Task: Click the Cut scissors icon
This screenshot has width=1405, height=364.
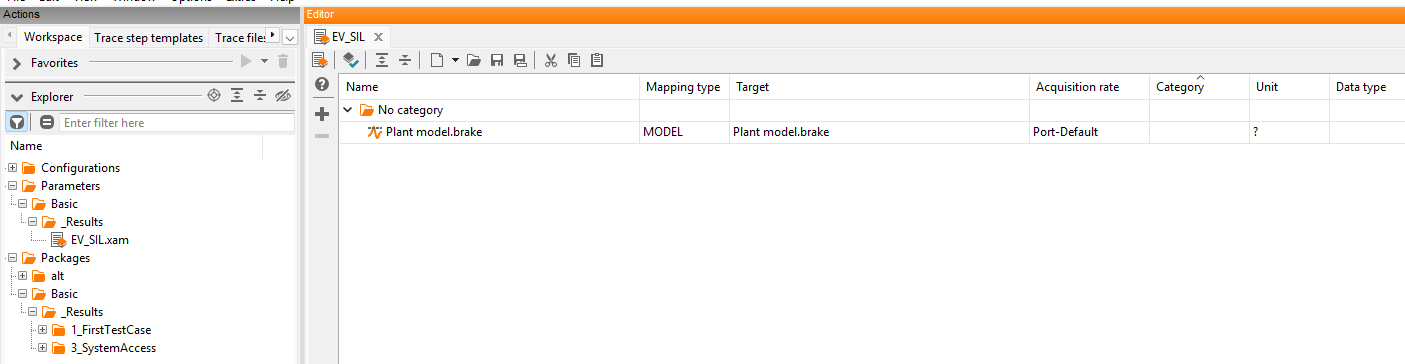Action: [550, 60]
